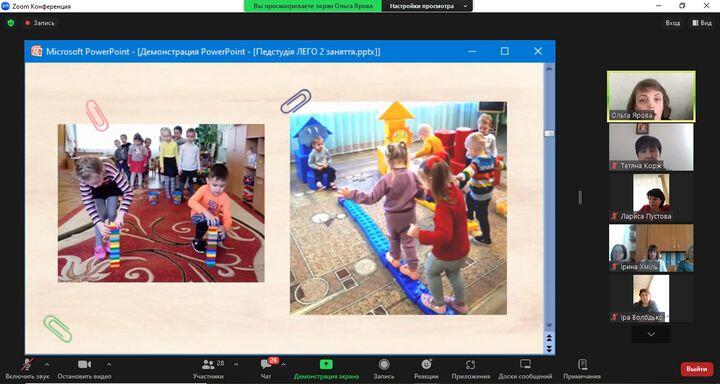Open Реакции reactions smiley icon
This screenshot has height=384, width=720.
pyautogui.click(x=426, y=364)
